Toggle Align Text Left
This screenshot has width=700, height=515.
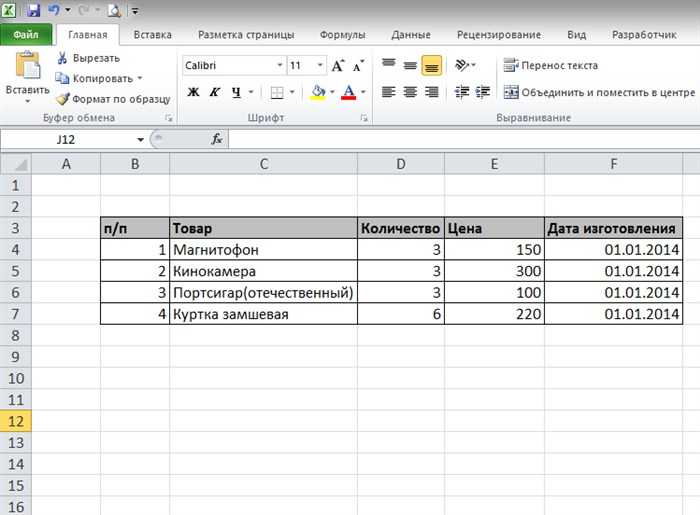pos(388,92)
